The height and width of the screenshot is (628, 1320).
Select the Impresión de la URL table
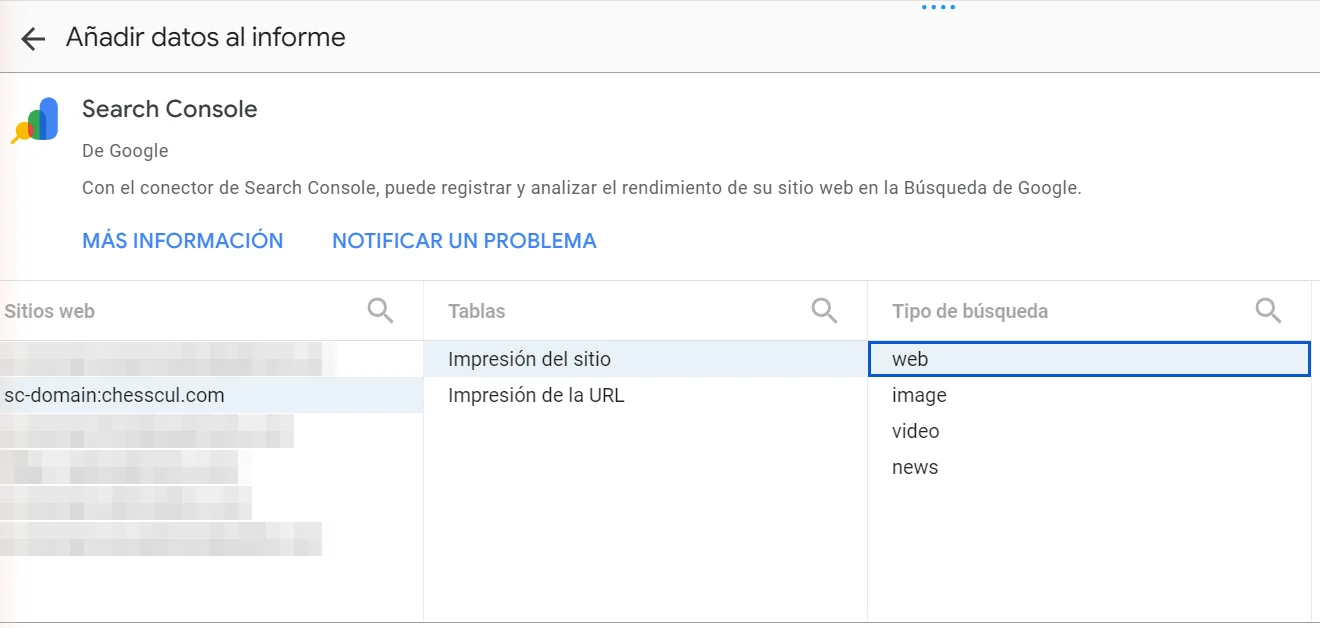(x=645, y=395)
